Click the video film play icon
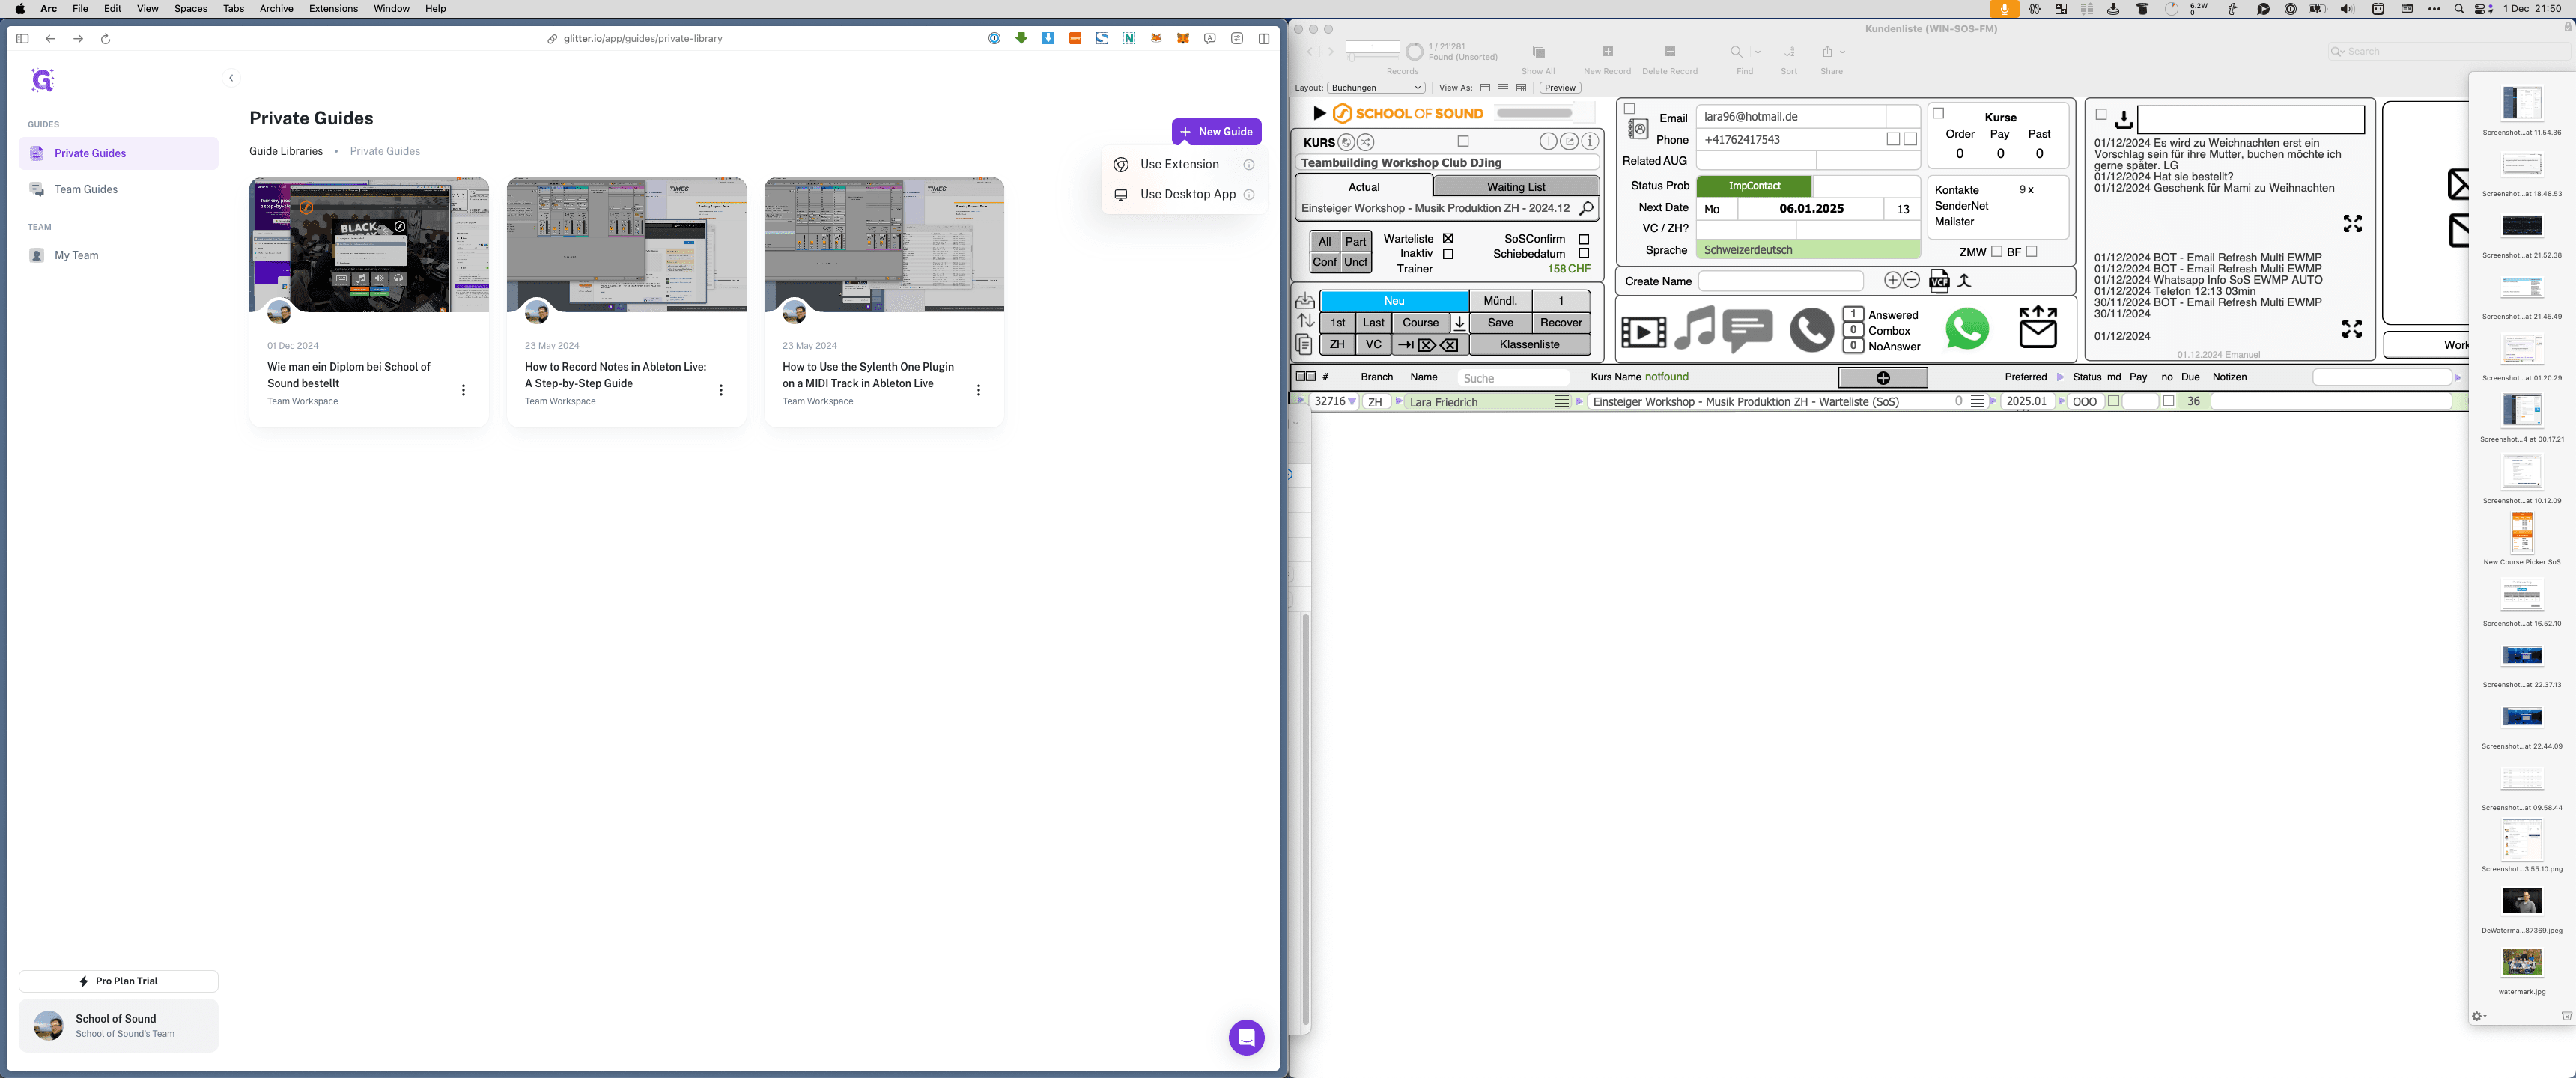The image size is (2576, 1078). pos(1643,331)
